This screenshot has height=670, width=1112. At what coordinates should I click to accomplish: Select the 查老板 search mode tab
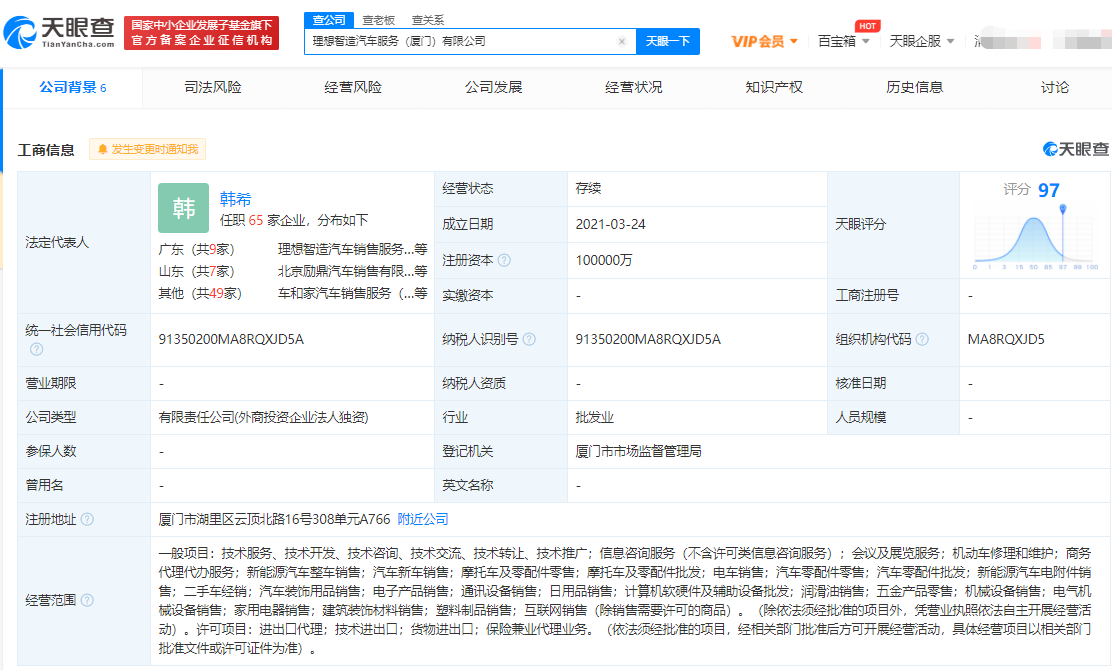click(378, 20)
